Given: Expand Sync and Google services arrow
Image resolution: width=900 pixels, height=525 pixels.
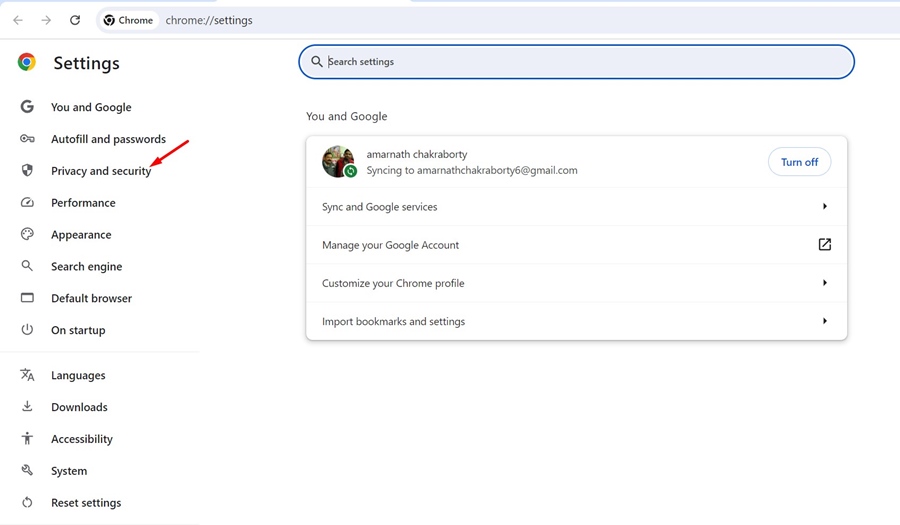Looking at the screenshot, I should point(825,206).
